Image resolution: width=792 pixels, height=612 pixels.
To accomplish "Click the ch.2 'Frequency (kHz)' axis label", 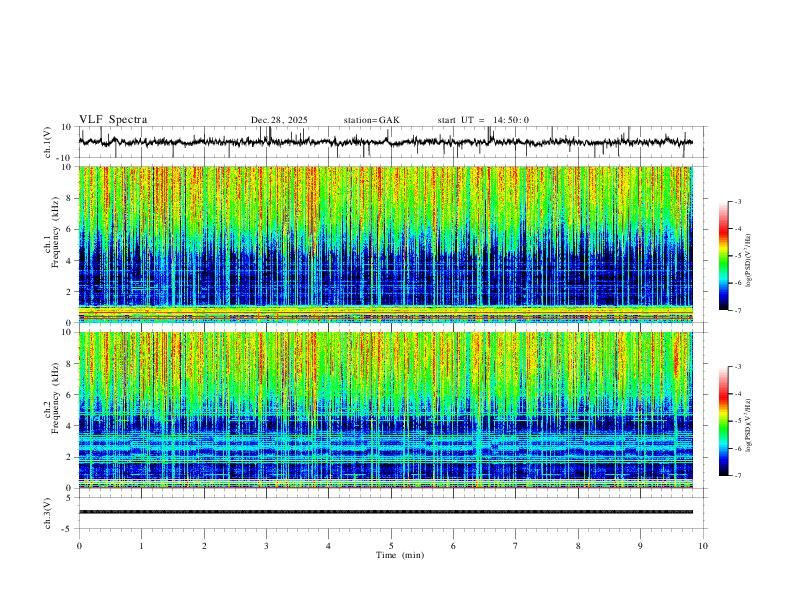I will (x=55, y=398).
